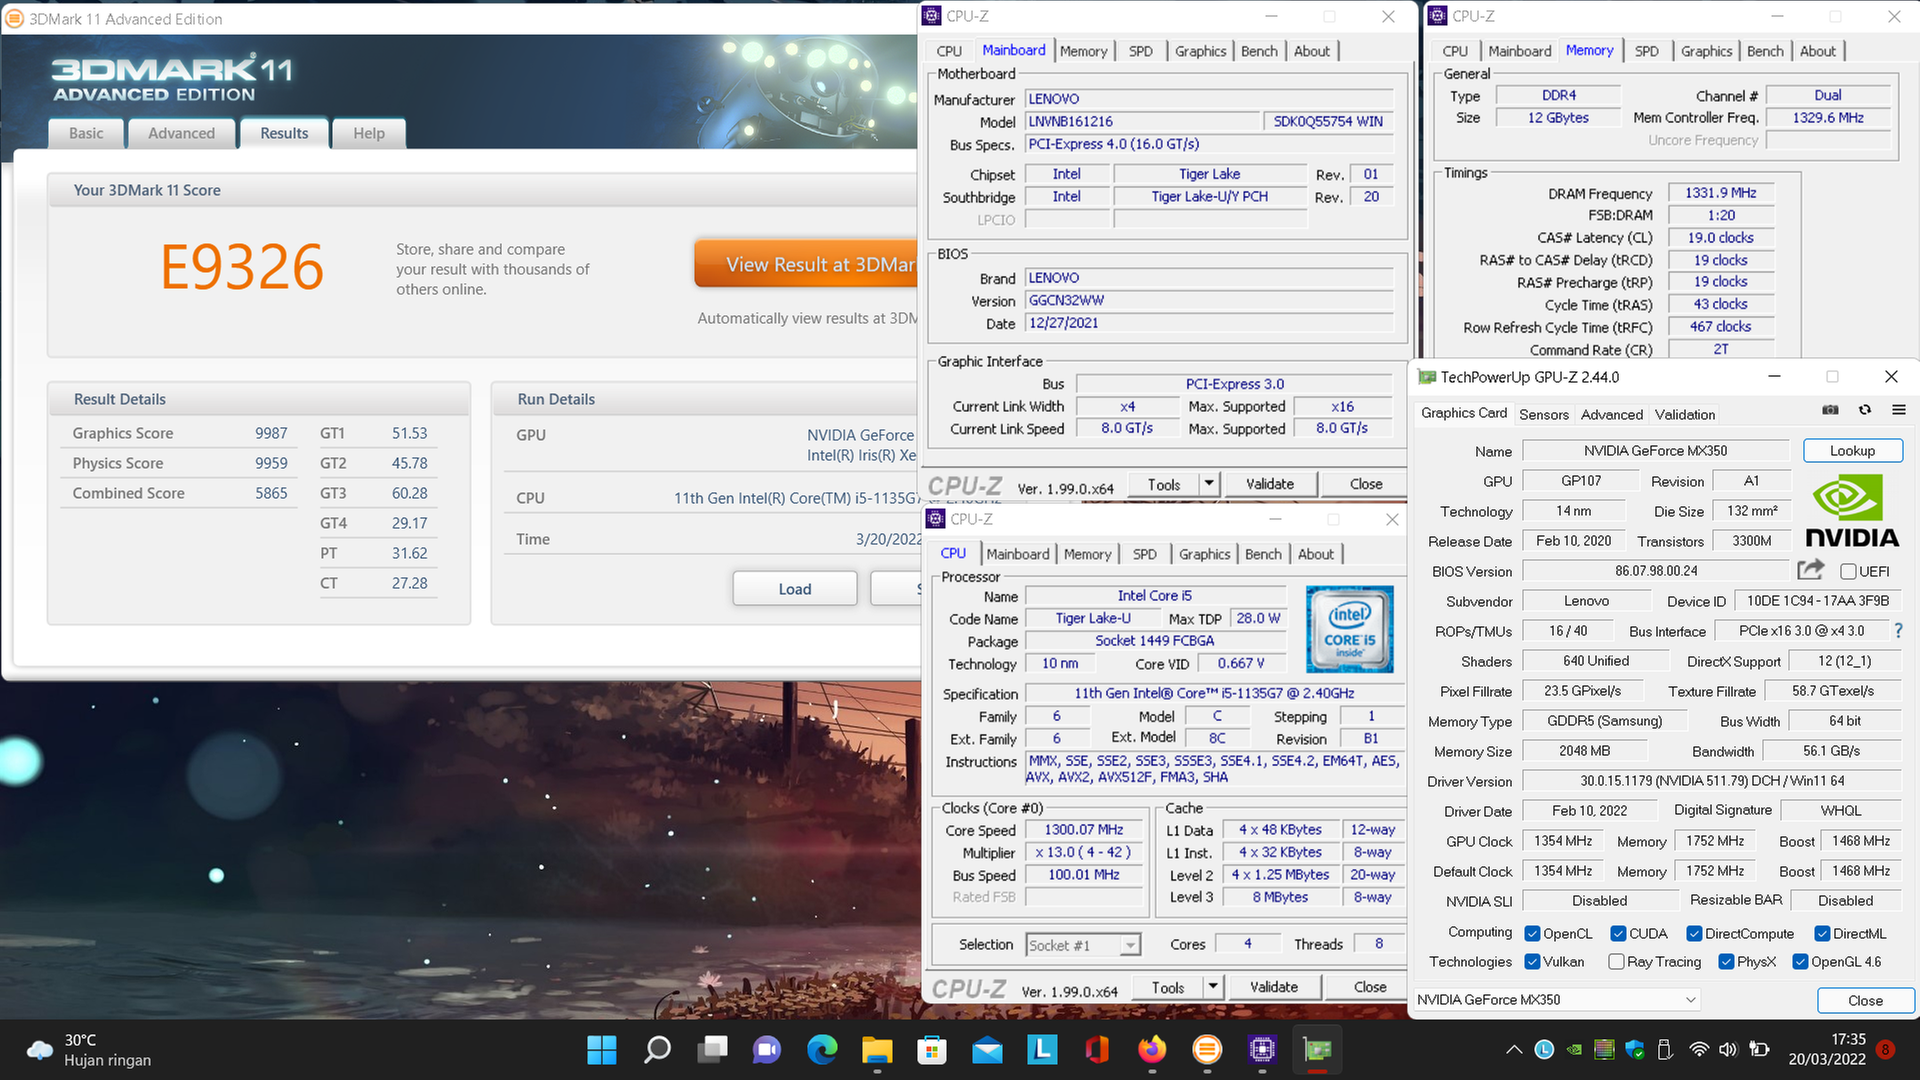Open the GPU-Z hamburger menu
This screenshot has width=1920, height=1080.
1899,410
